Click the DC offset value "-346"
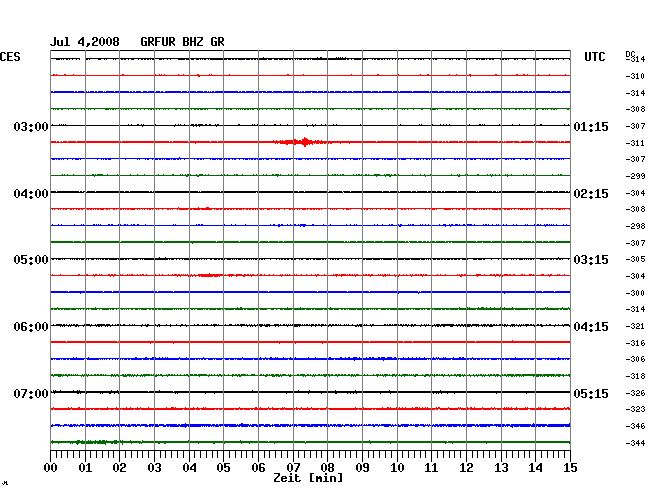Screen dimensions: 650x494 [x=635, y=426]
